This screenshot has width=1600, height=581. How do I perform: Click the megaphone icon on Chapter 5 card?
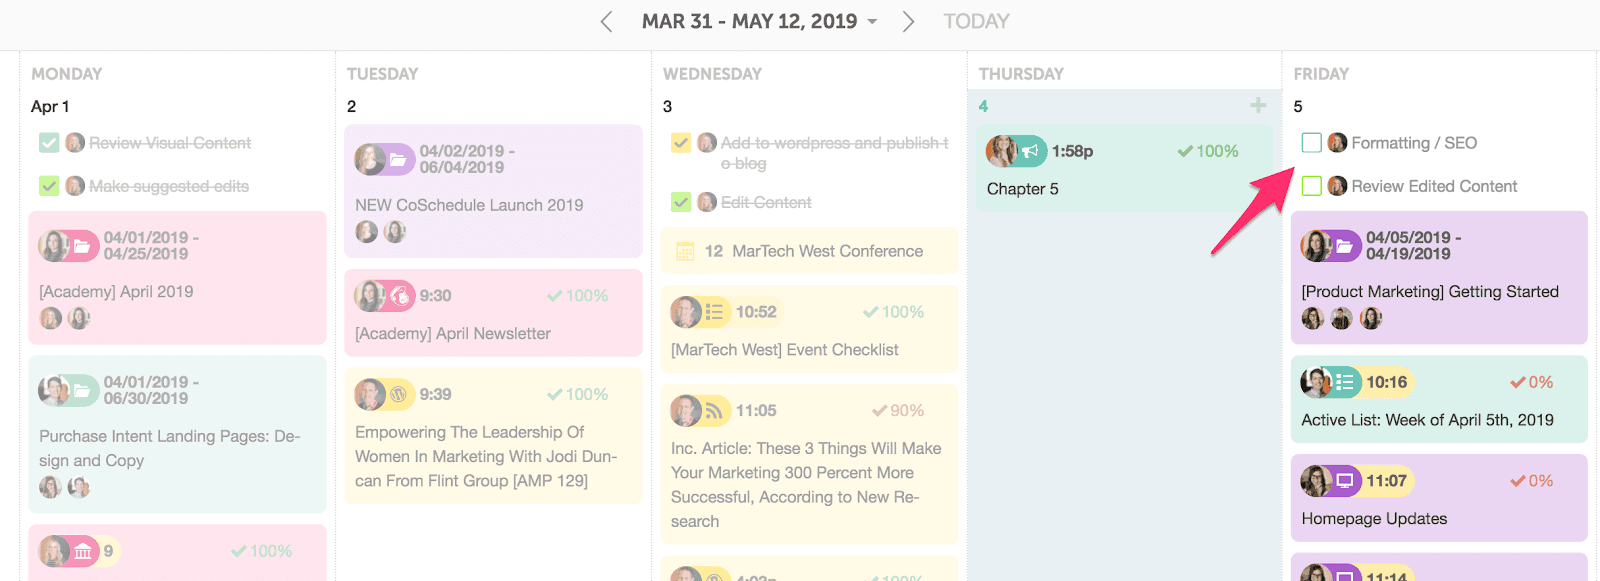(1030, 151)
